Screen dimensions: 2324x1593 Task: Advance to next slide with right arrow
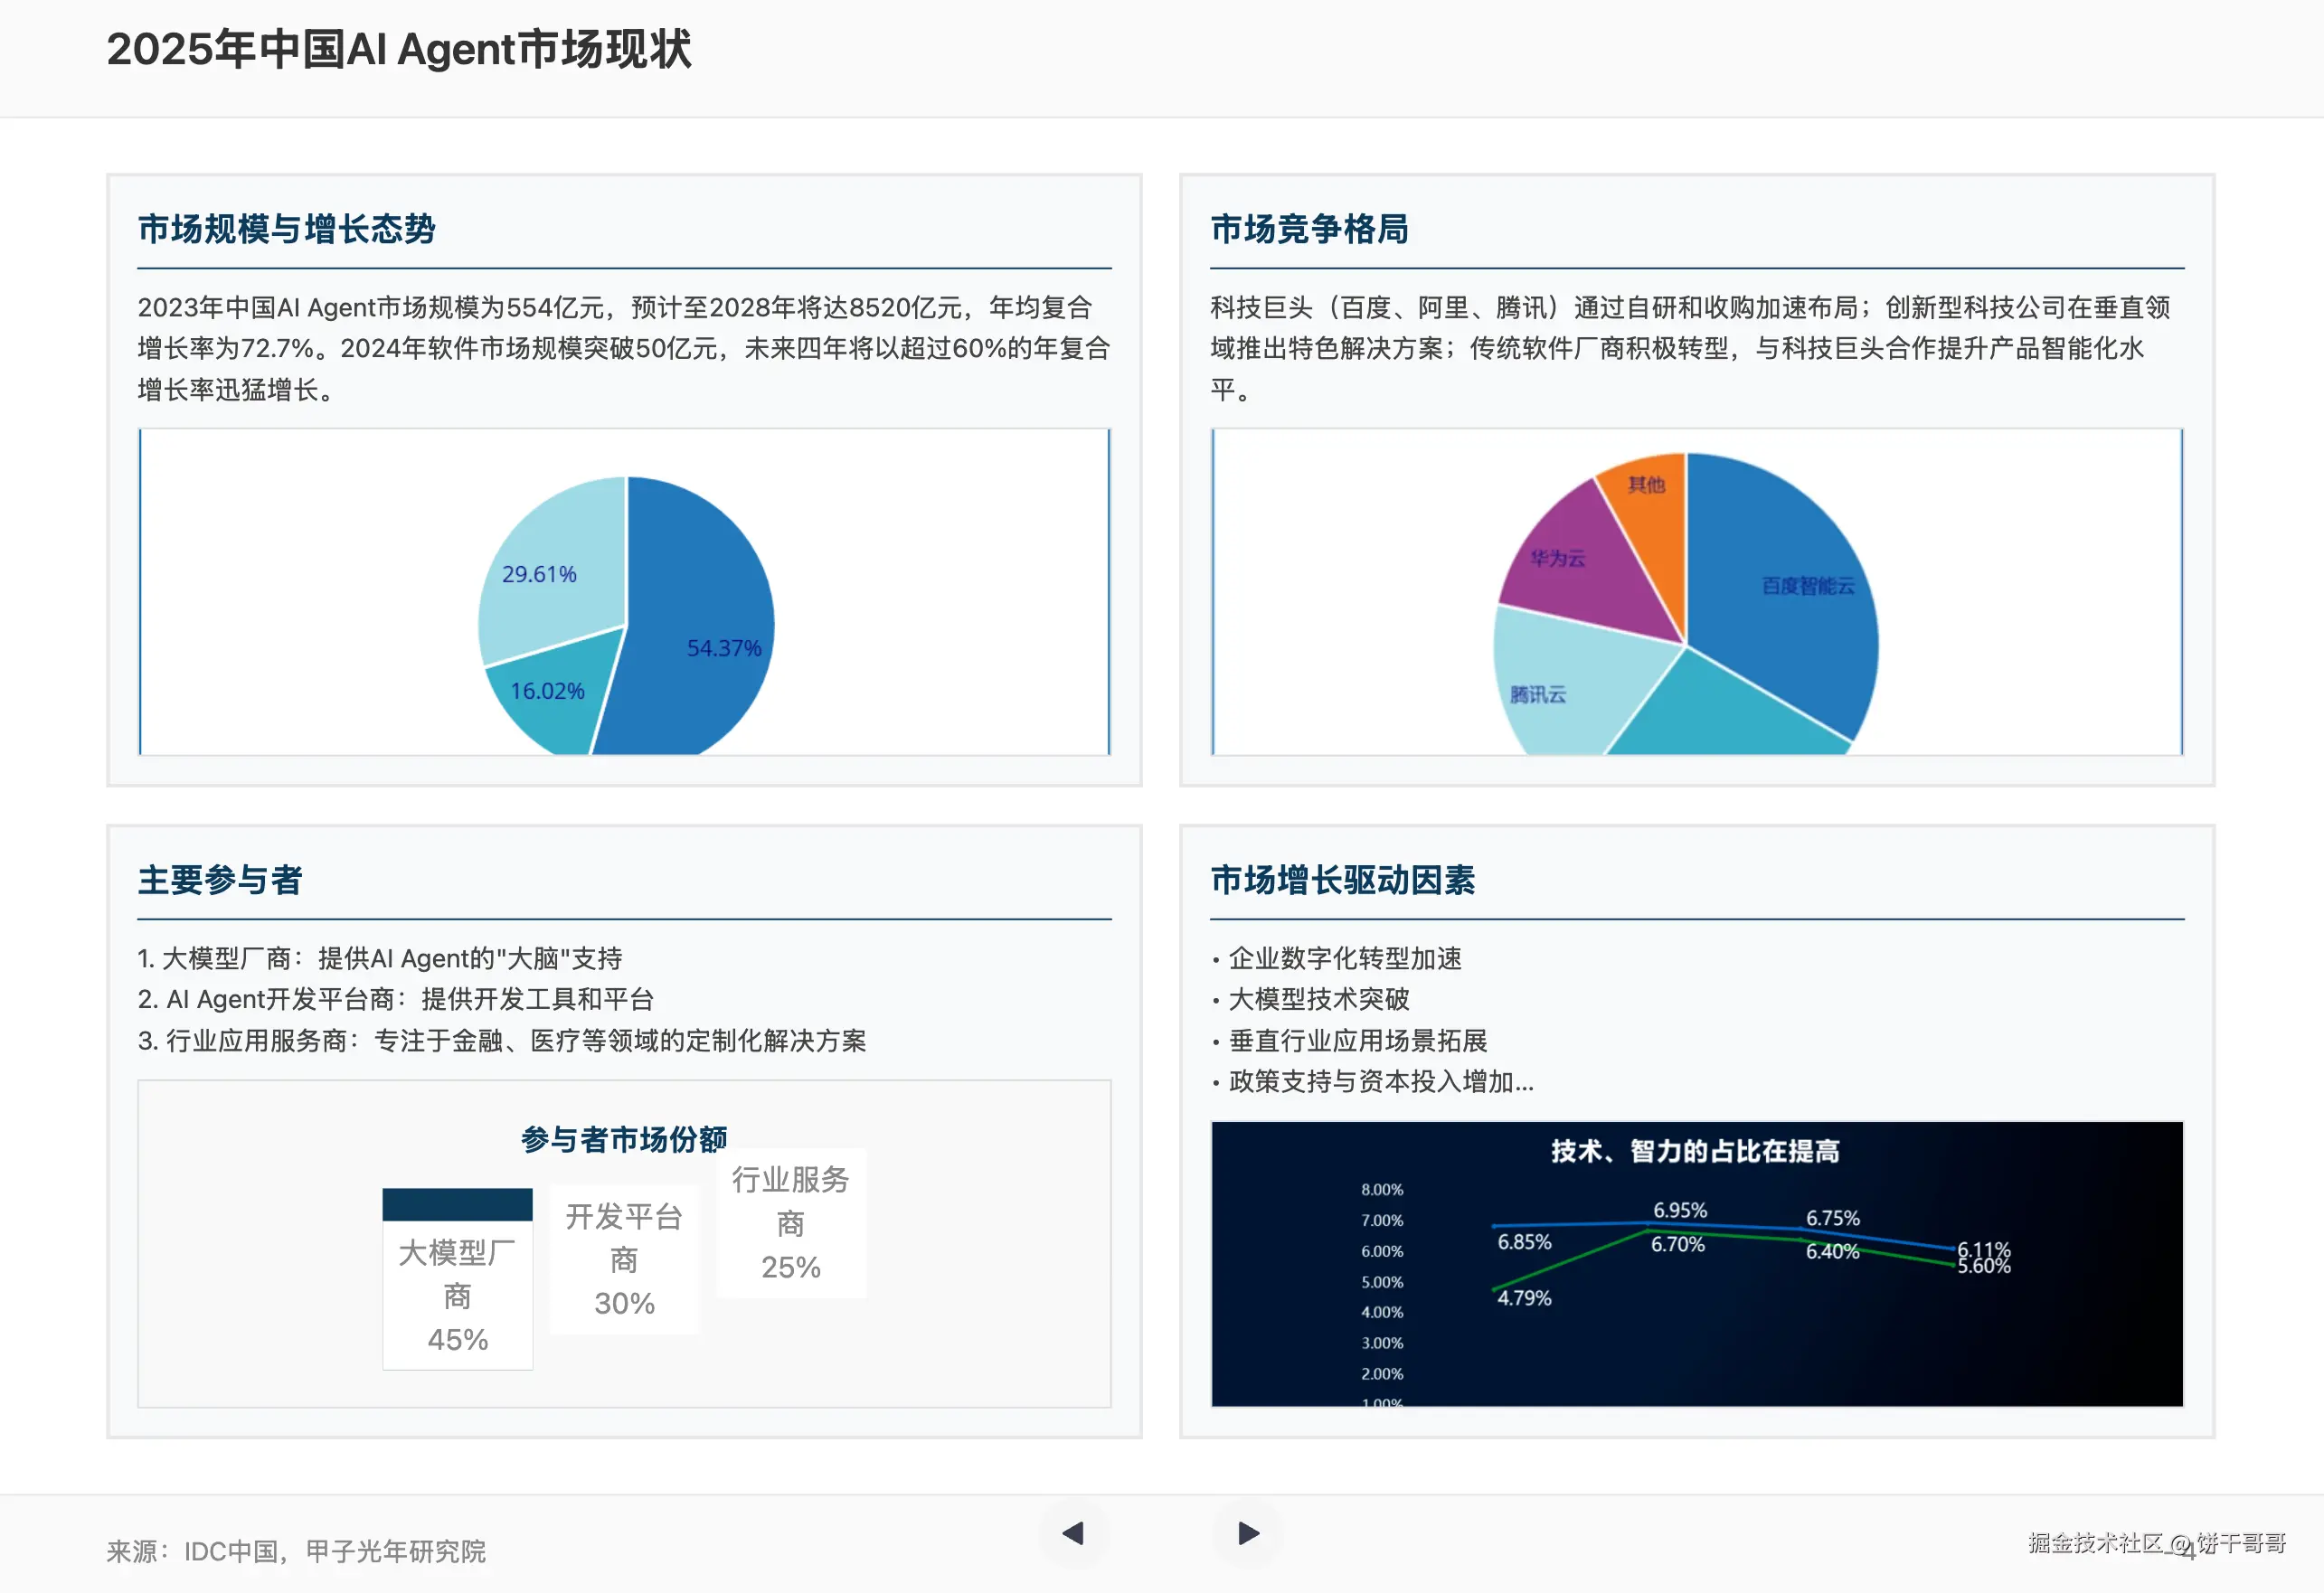1248,1533
